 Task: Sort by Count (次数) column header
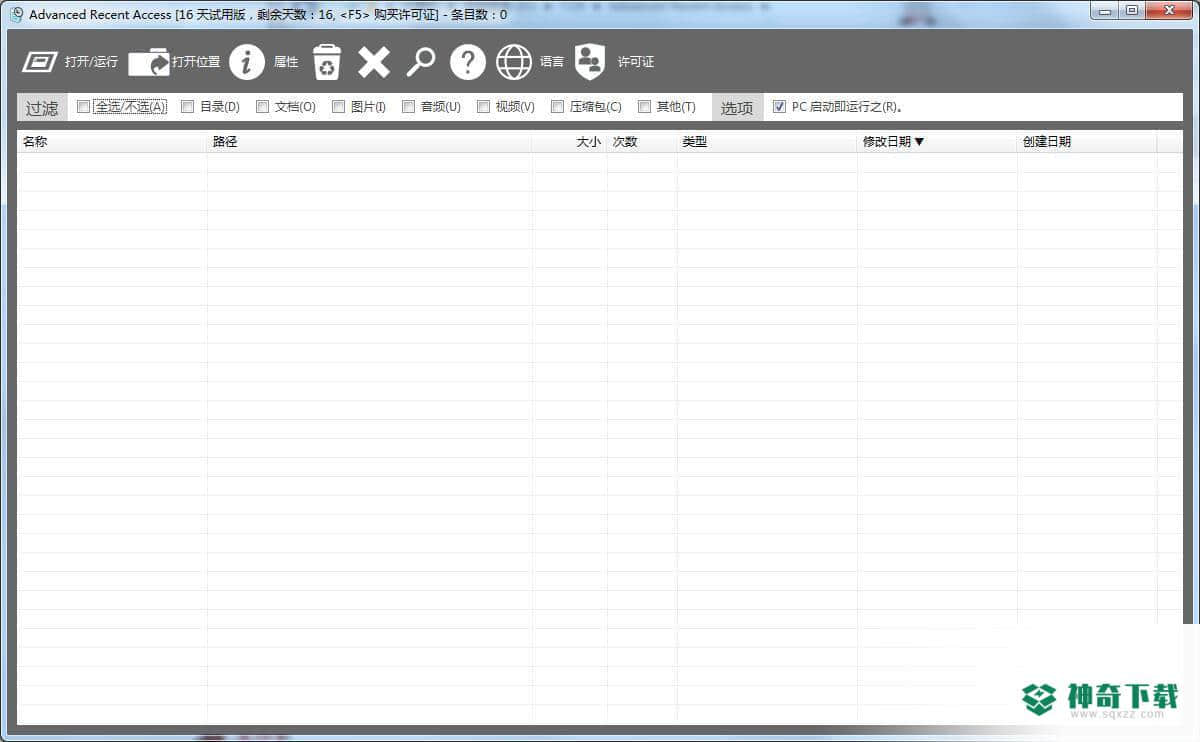coord(642,142)
